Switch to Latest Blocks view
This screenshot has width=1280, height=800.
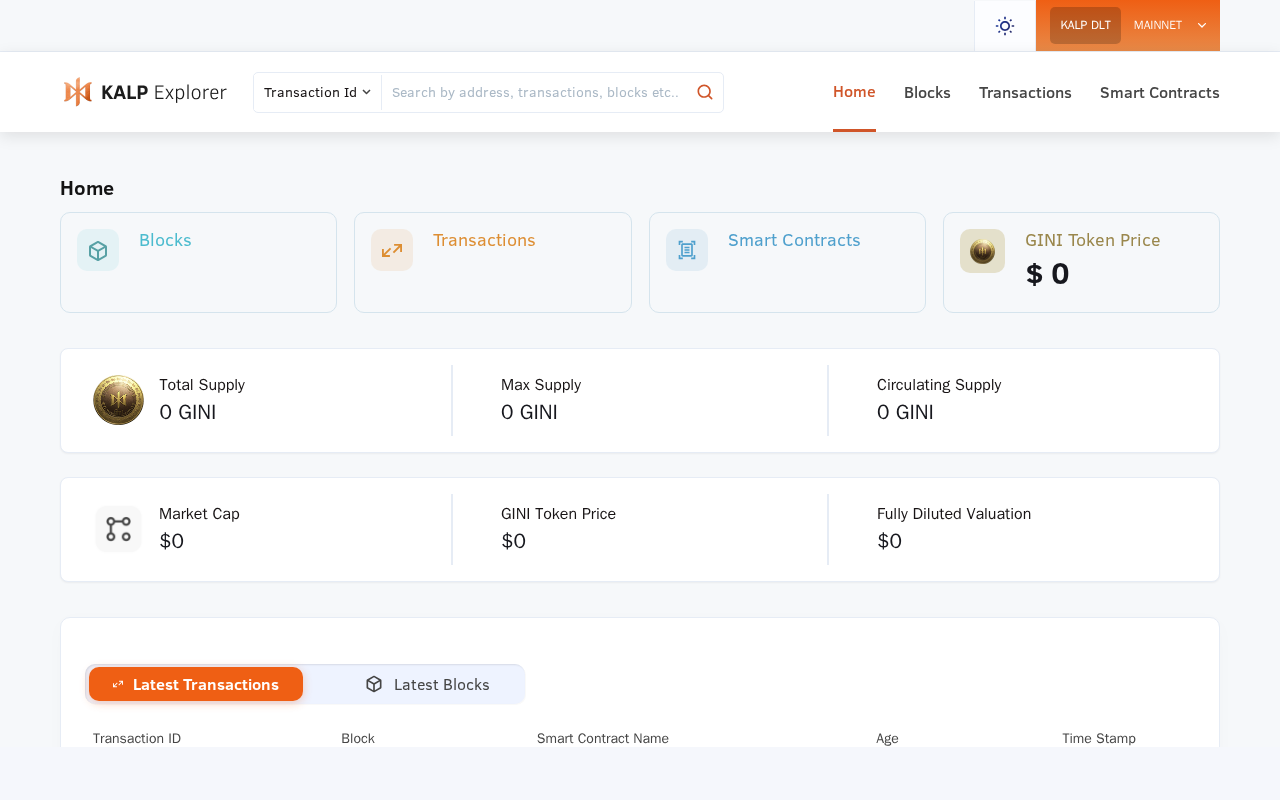tap(427, 684)
